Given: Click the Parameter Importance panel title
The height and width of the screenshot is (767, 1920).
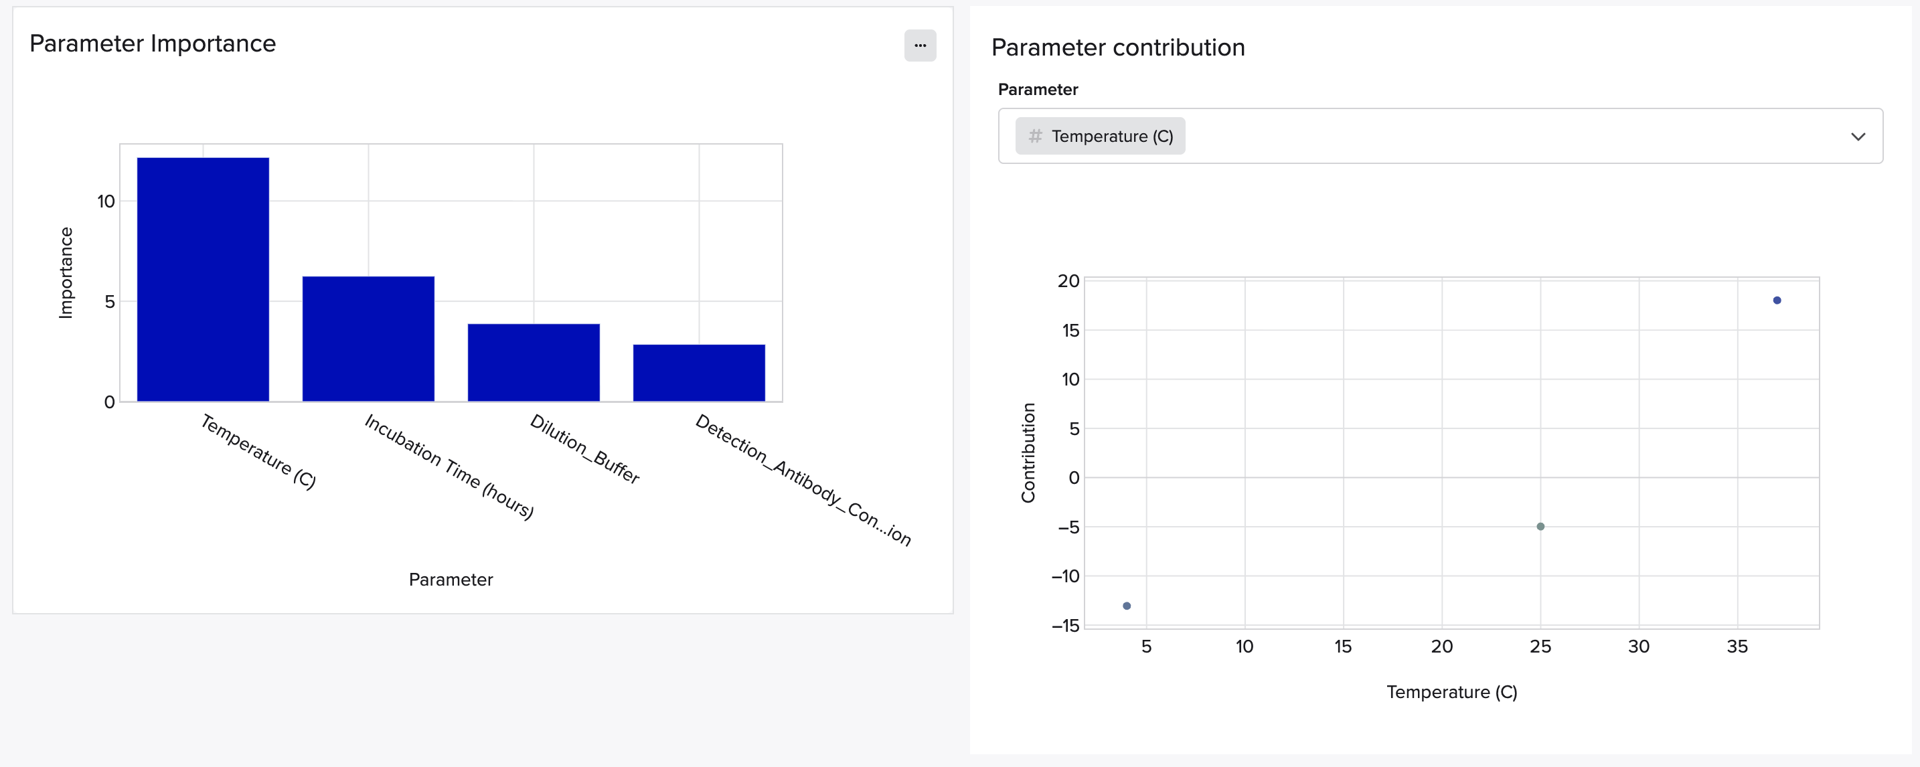Looking at the screenshot, I should coord(153,43).
